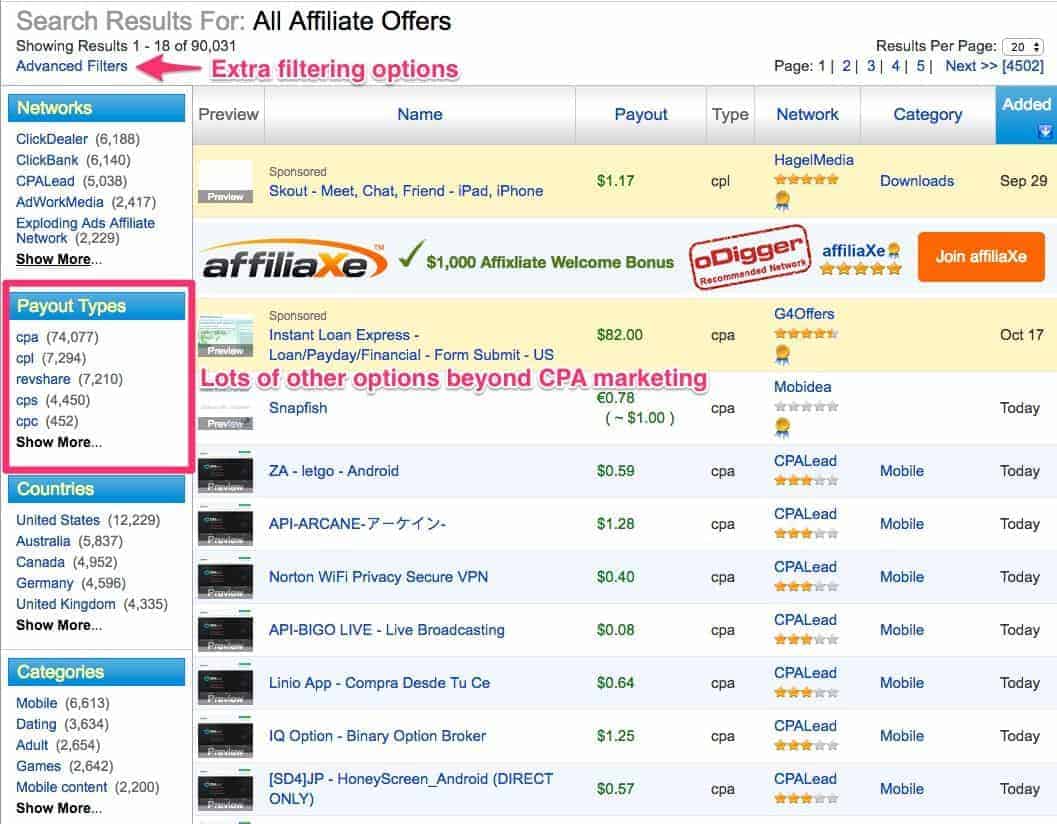Open Norton WiFi Privacy Secure VPN offer
The image size is (1057, 824).
point(378,577)
